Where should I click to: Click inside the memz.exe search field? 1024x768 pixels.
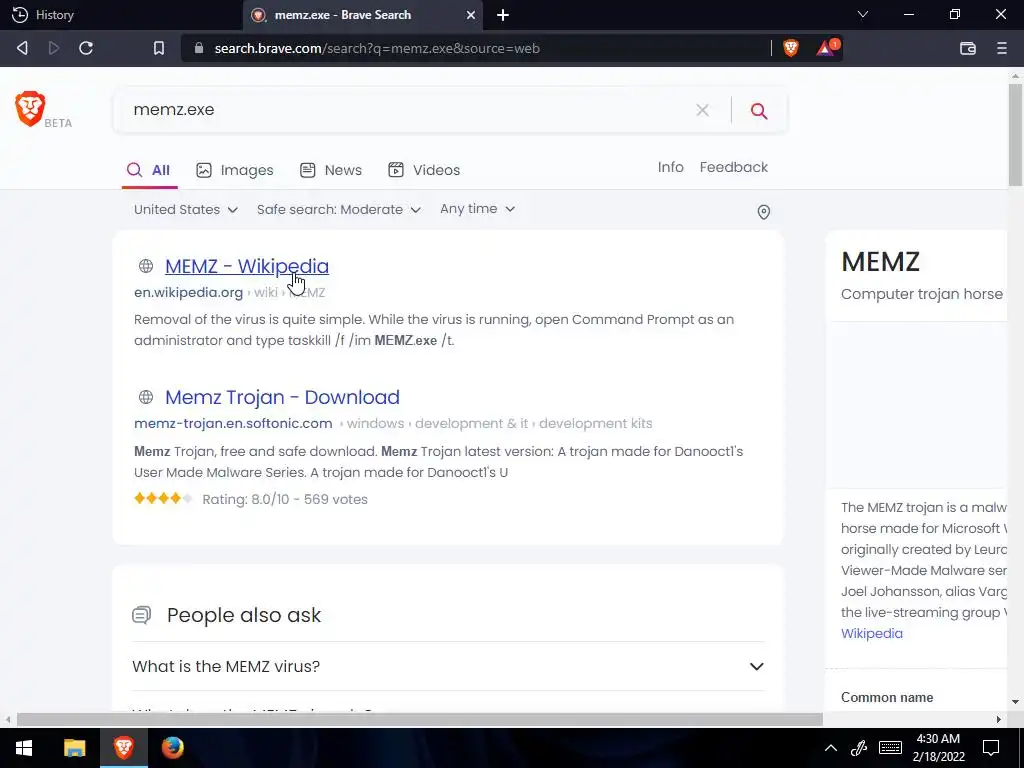click(x=405, y=110)
